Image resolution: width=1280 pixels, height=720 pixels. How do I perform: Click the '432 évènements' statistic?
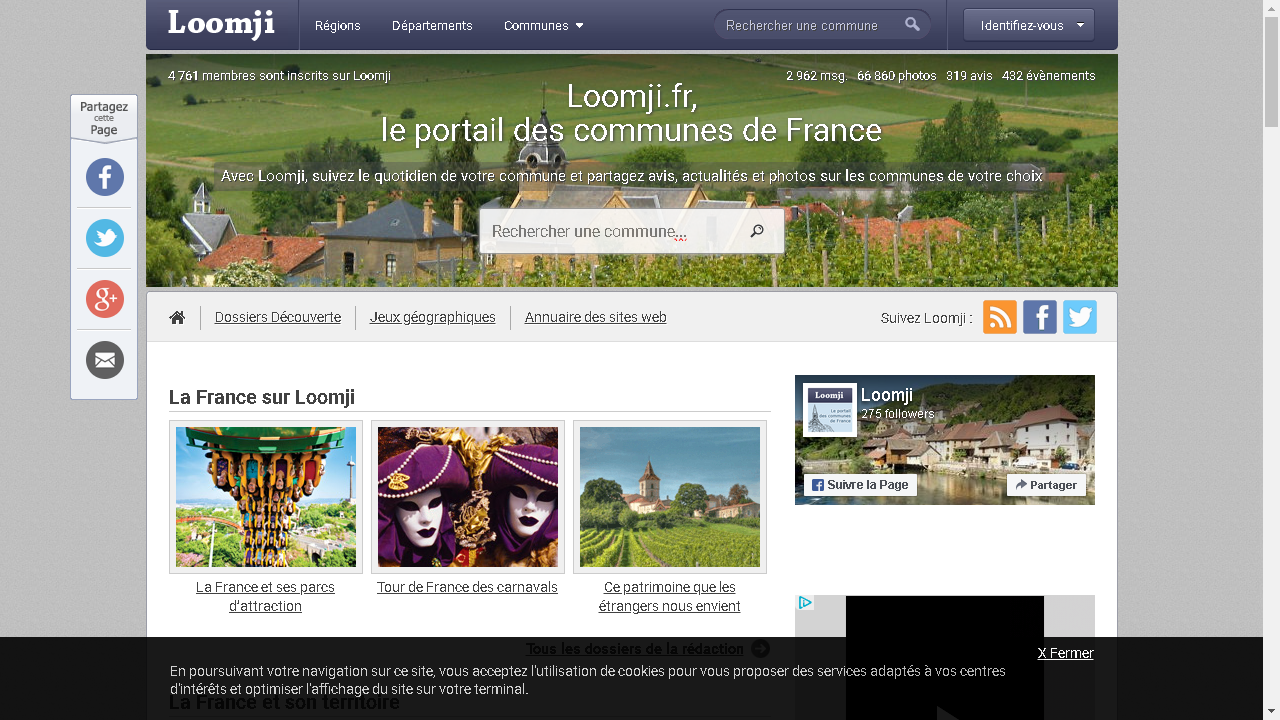[1049, 76]
